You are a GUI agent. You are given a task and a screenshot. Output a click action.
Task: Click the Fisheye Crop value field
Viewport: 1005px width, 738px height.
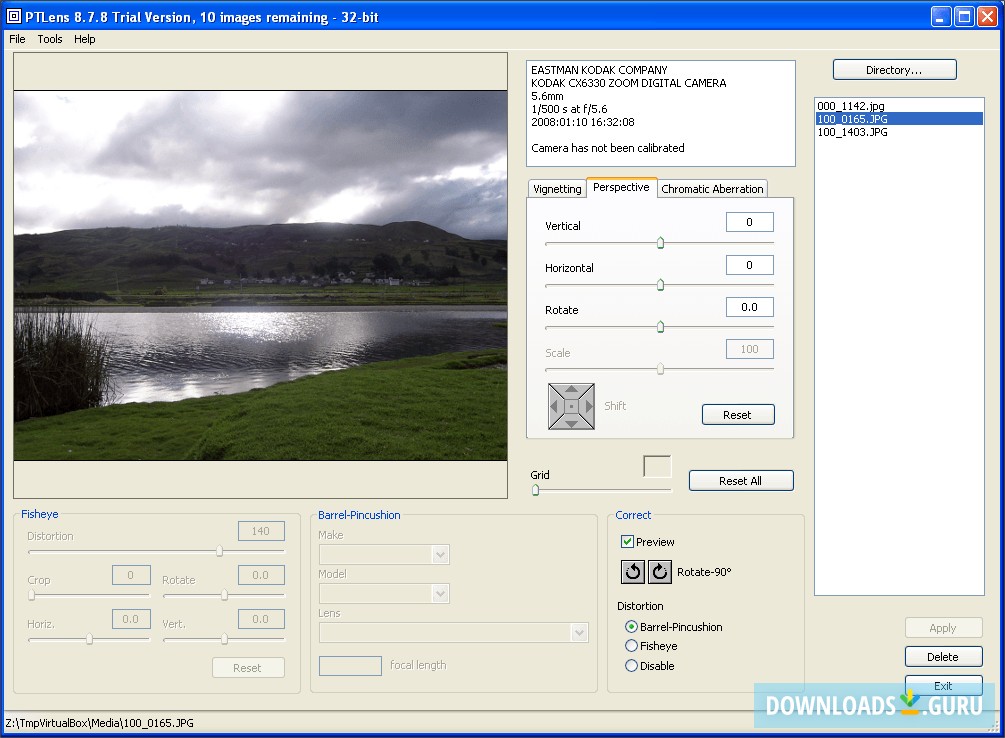pos(131,575)
